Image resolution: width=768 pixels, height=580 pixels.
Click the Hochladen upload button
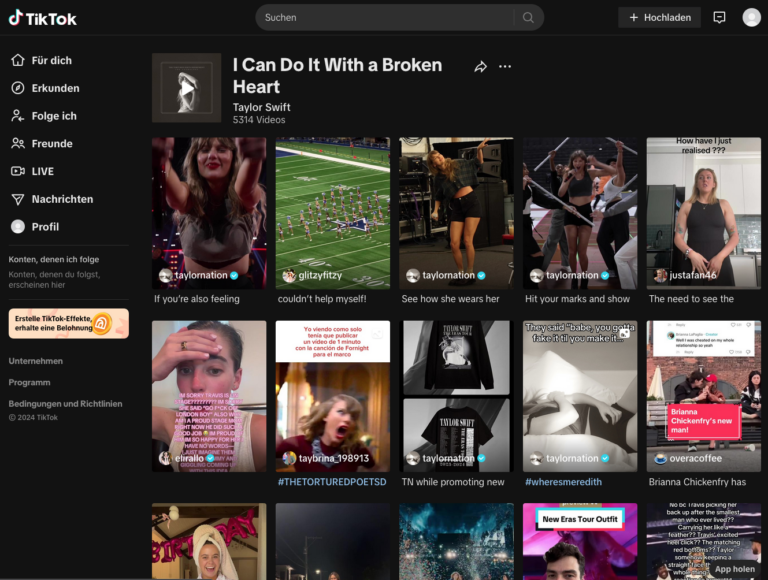coord(659,18)
